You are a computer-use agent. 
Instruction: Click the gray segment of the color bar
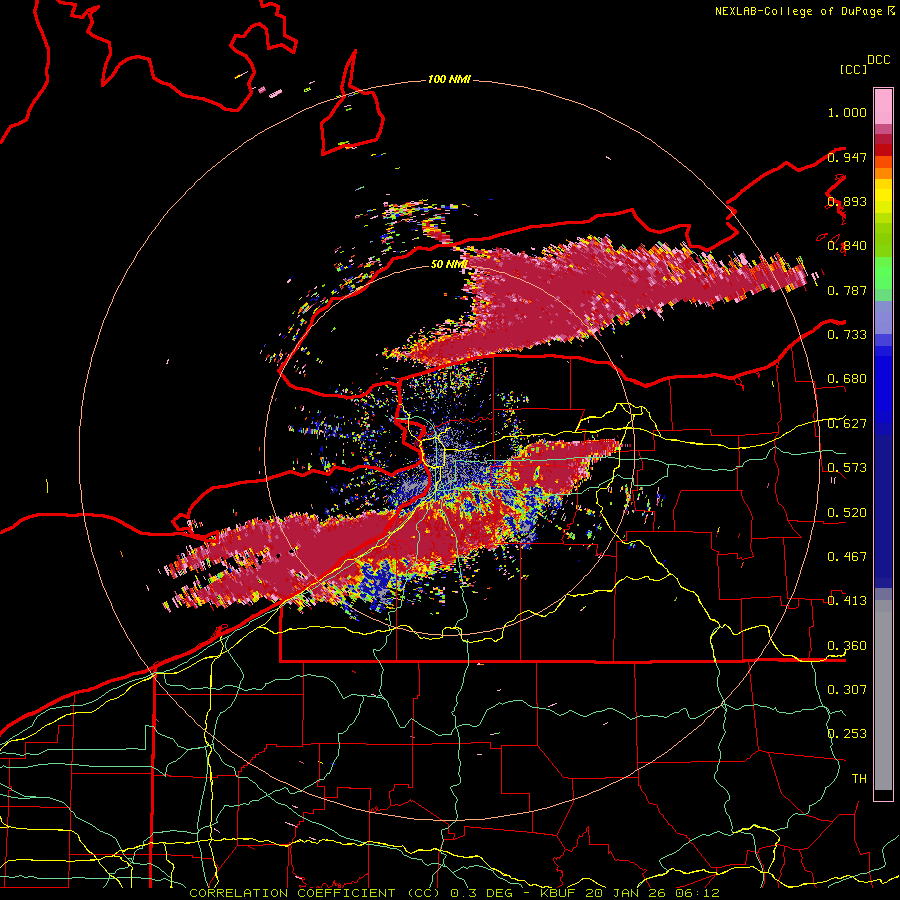point(883,695)
